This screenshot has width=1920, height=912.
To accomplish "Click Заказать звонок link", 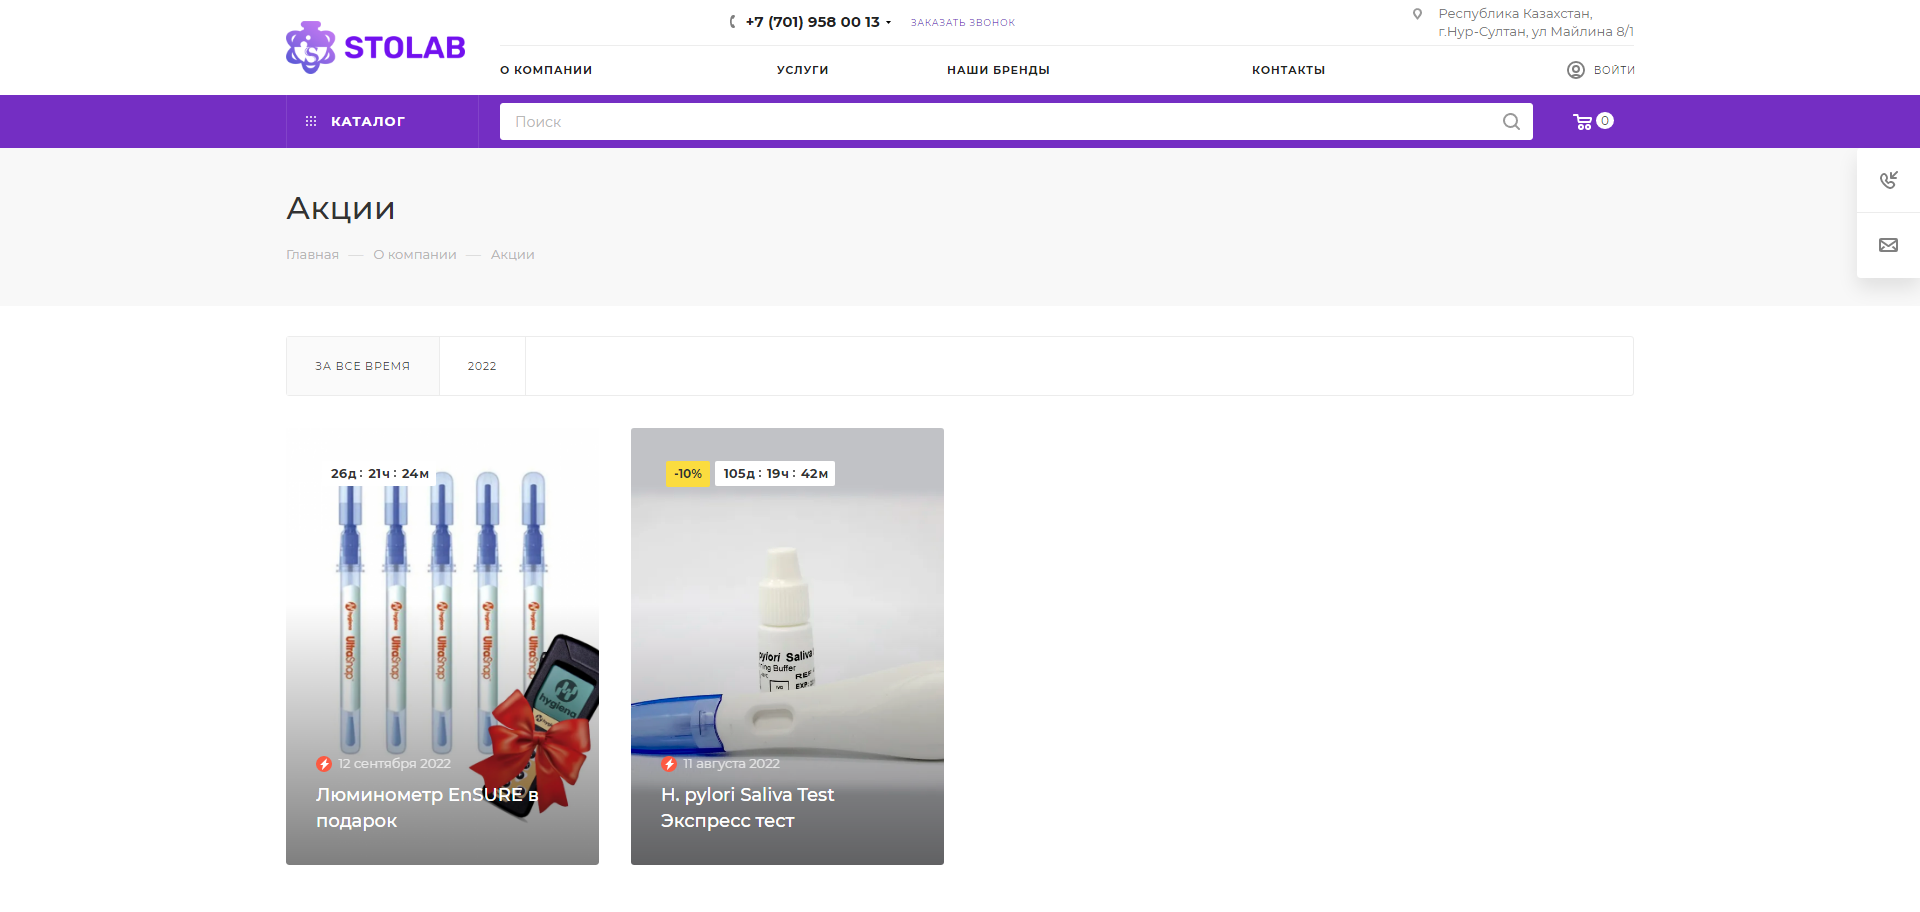I will tap(962, 22).
